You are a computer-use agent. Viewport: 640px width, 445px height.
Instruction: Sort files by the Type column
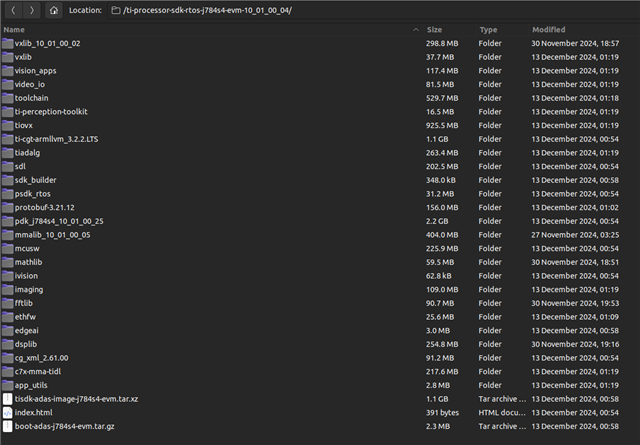pyautogui.click(x=489, y=30)
